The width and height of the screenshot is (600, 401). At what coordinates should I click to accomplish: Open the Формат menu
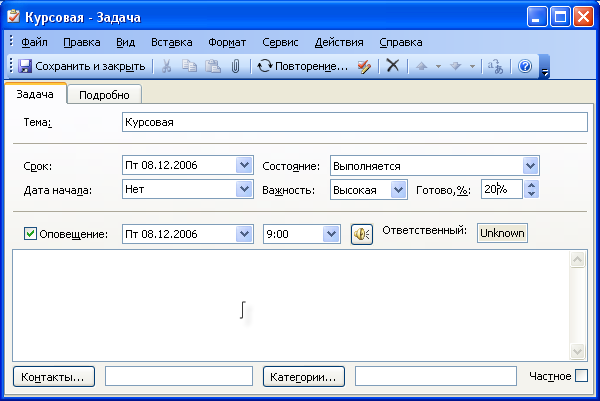pos(227,42)
